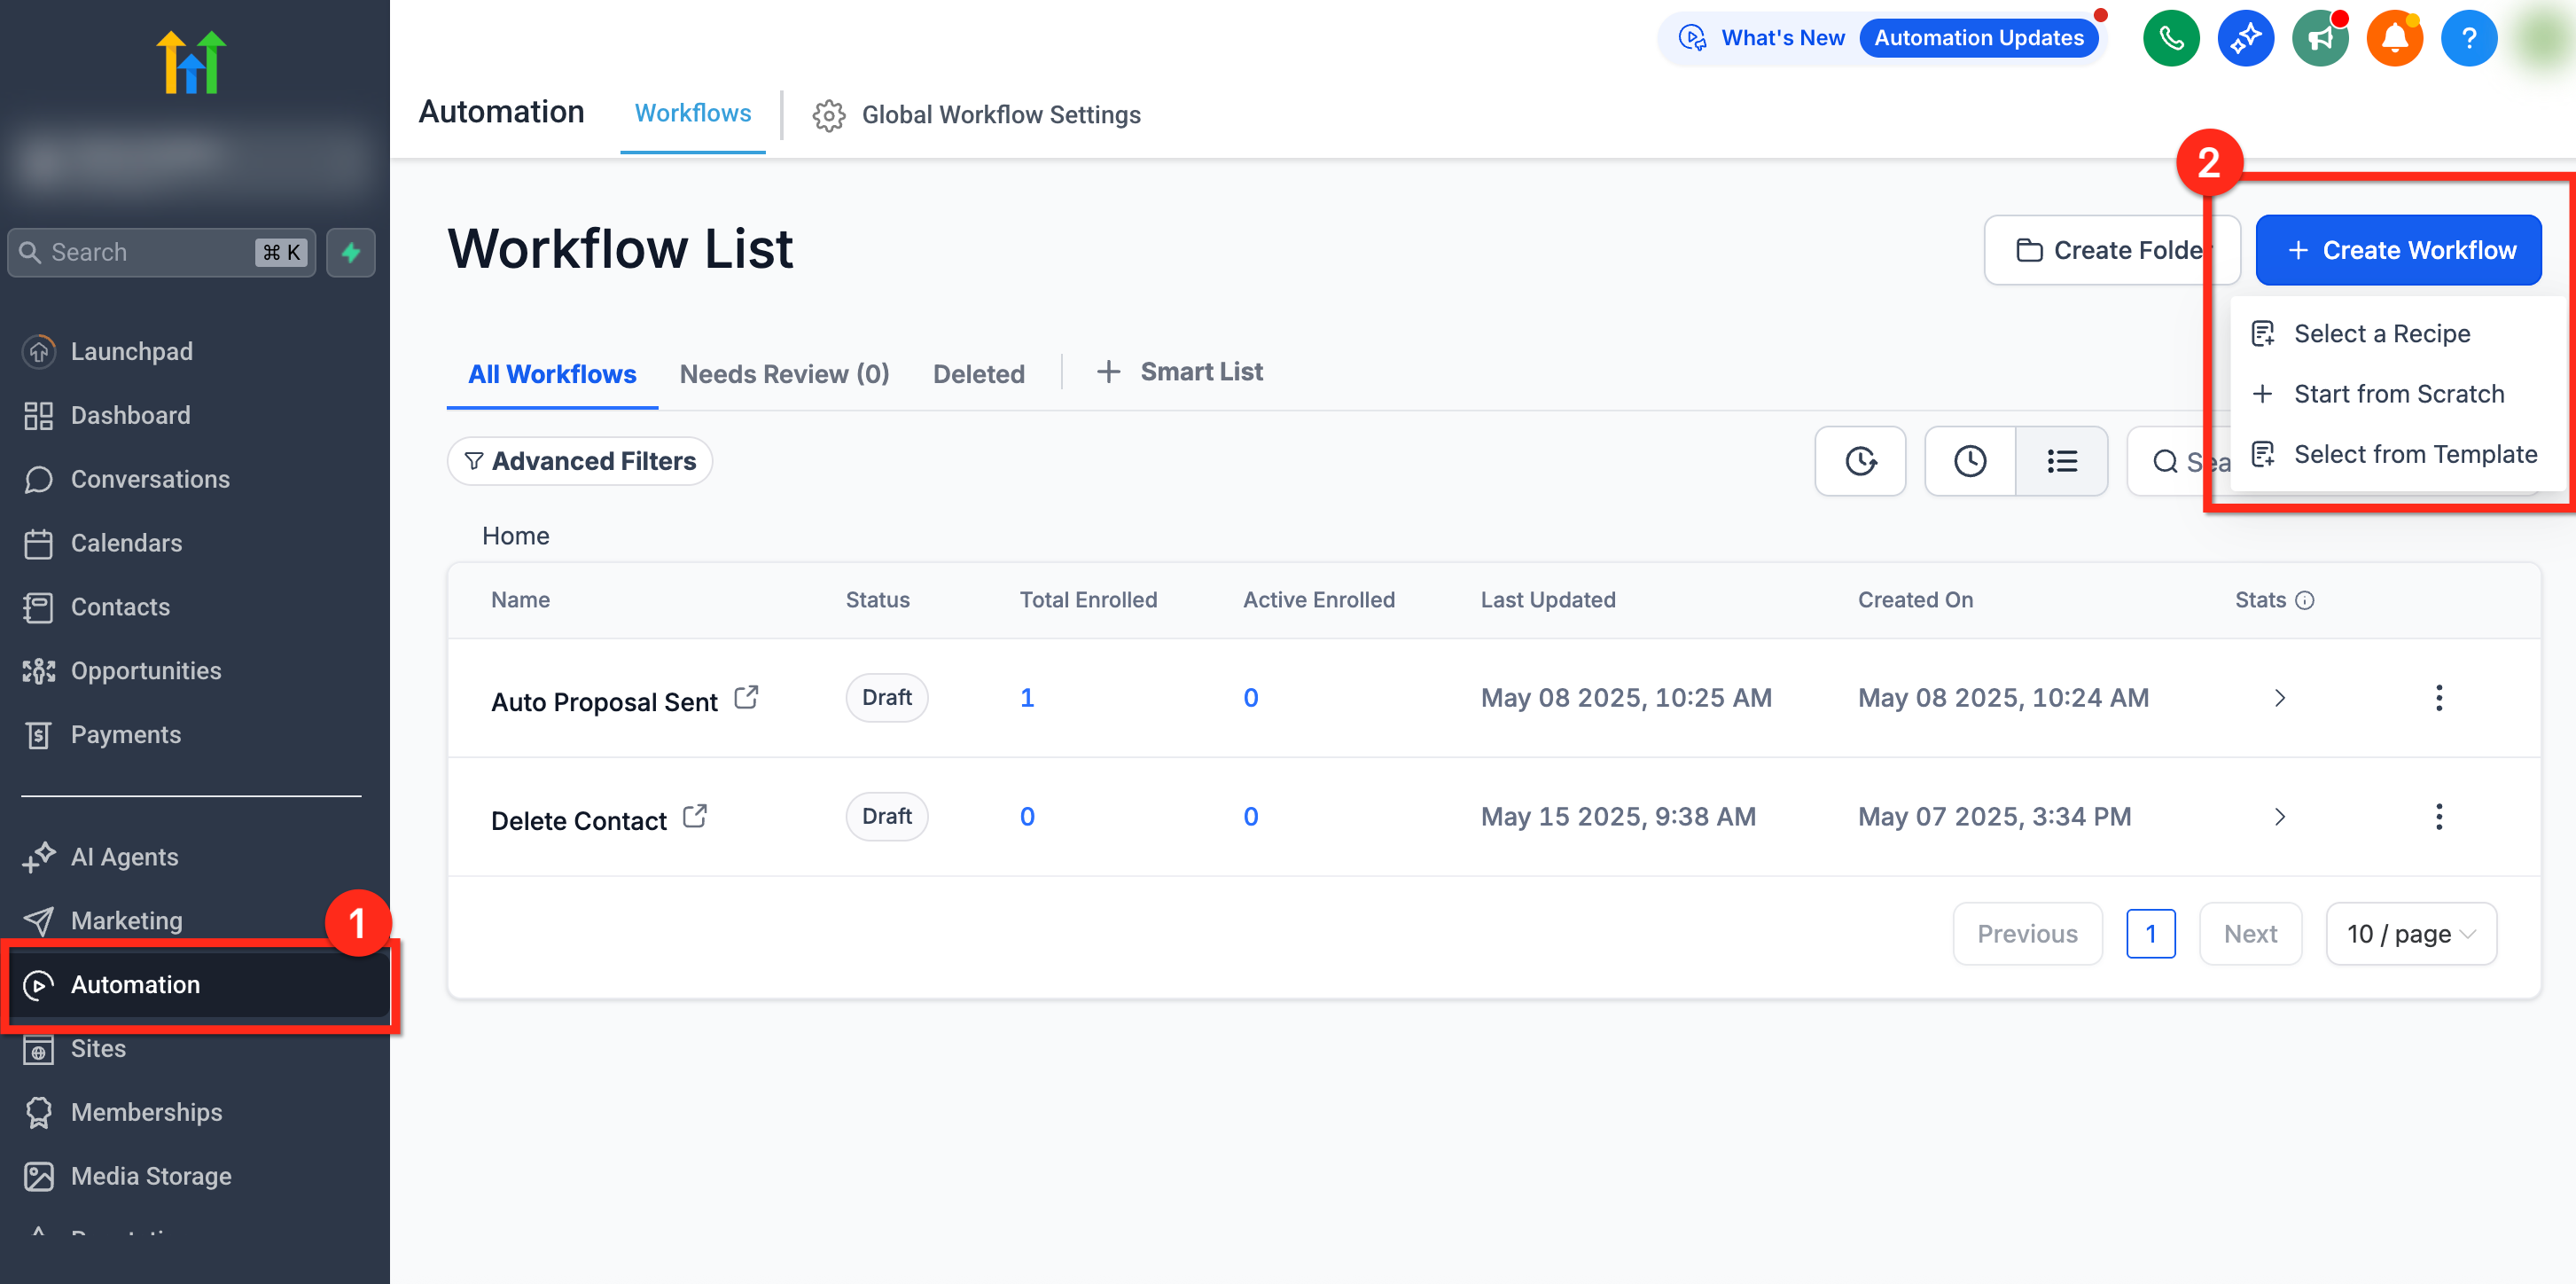
Task: Expand stats chevron for Delete Contact row
Action: (x=2280, y=817)
